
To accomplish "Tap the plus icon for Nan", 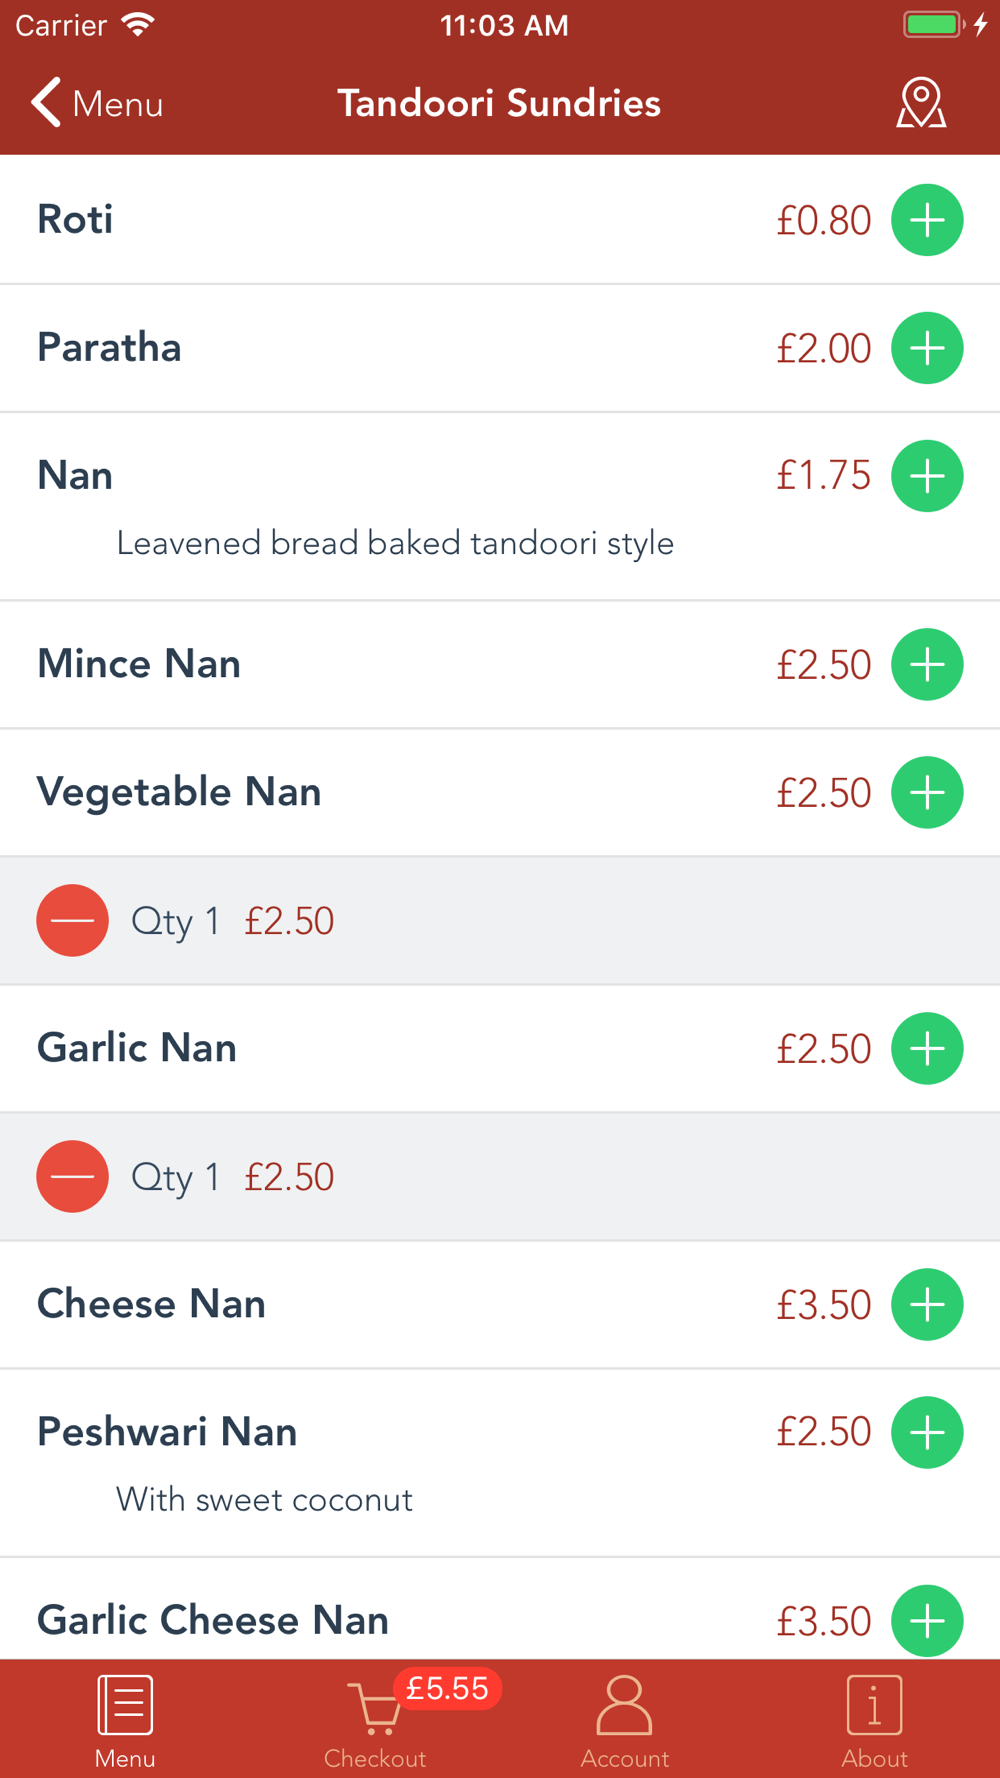I will tap(927, 476).
